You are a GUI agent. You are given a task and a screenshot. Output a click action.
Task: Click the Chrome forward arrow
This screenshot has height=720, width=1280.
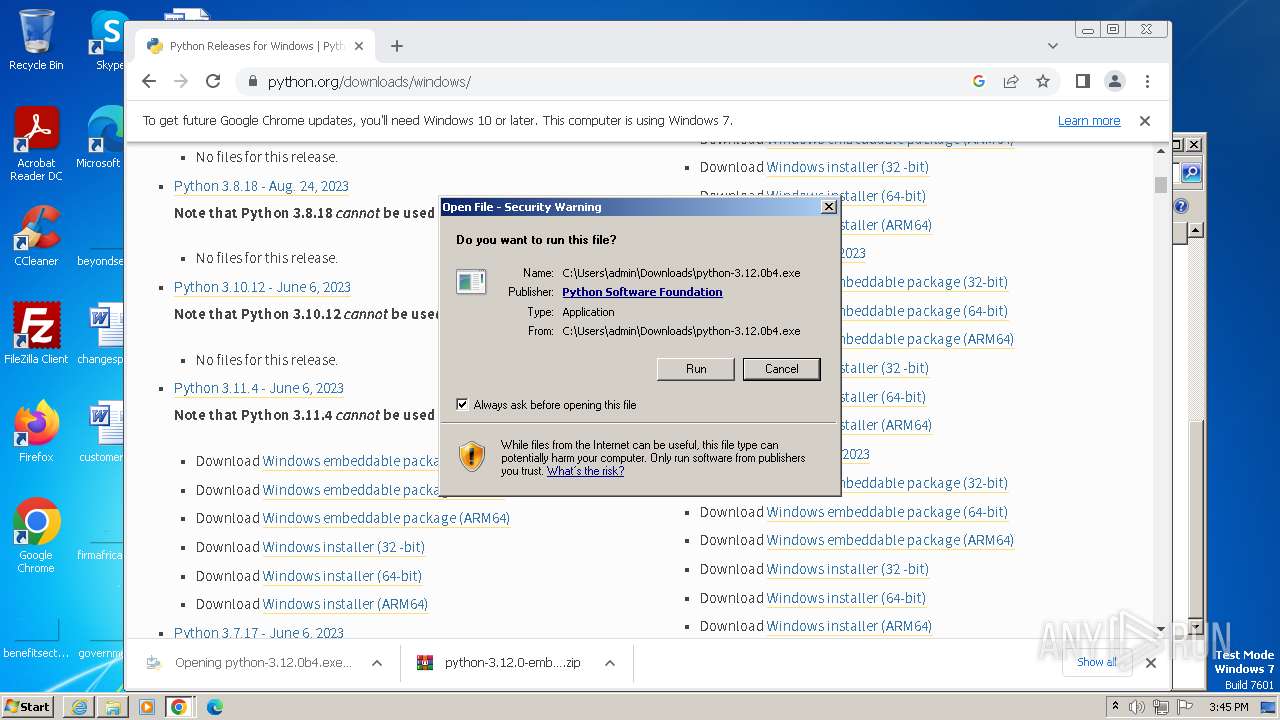(181, 82)
